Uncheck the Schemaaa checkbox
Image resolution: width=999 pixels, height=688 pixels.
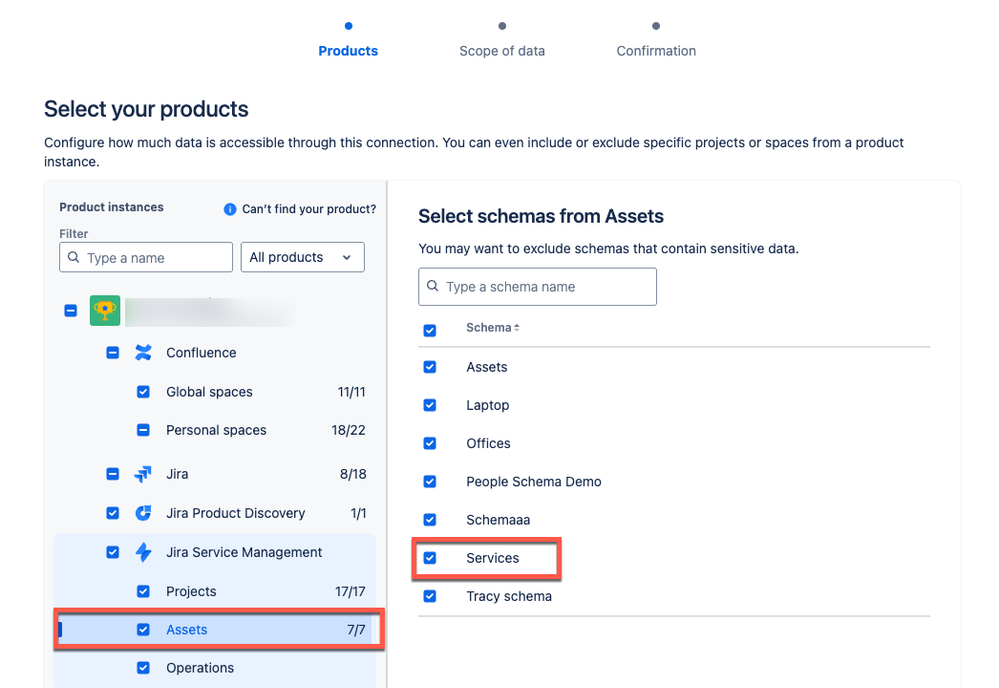430,520
